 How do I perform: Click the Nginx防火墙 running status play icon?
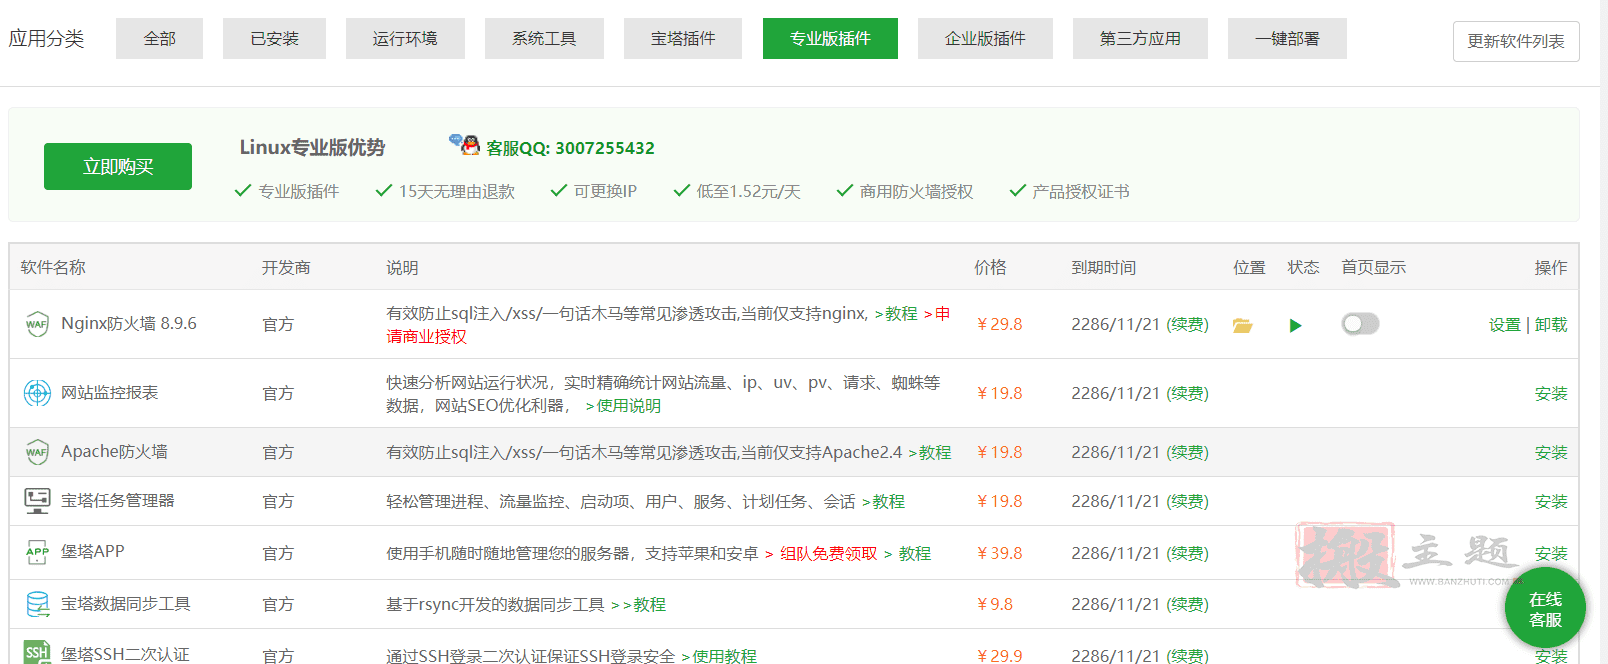click(x=1295, y=325)
